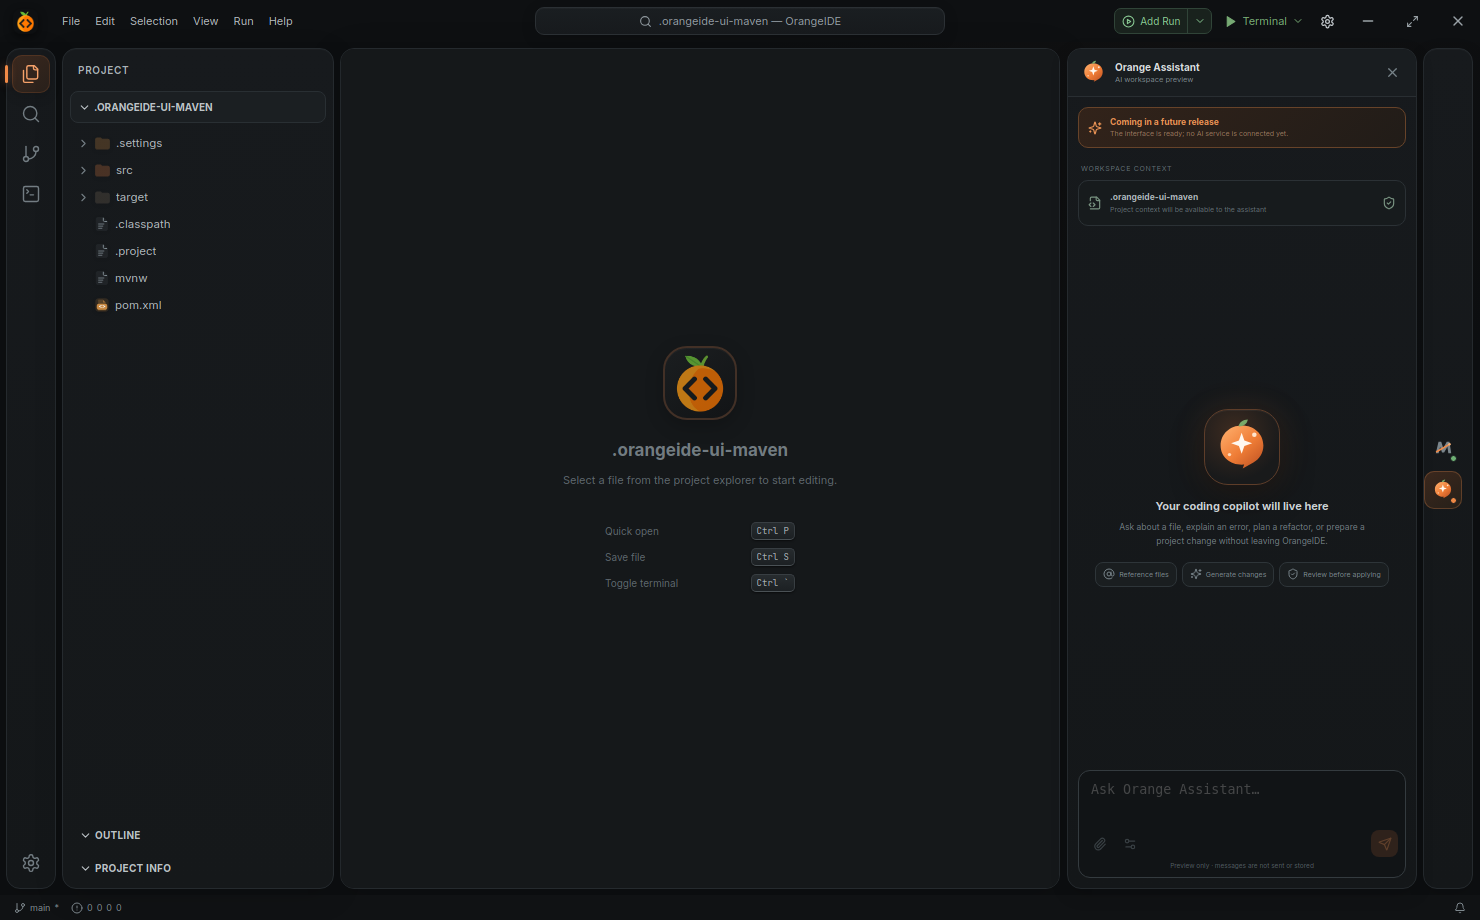Click the shield icon on workspace context card
This screenshot has height=920, width=1480.
1389,203
